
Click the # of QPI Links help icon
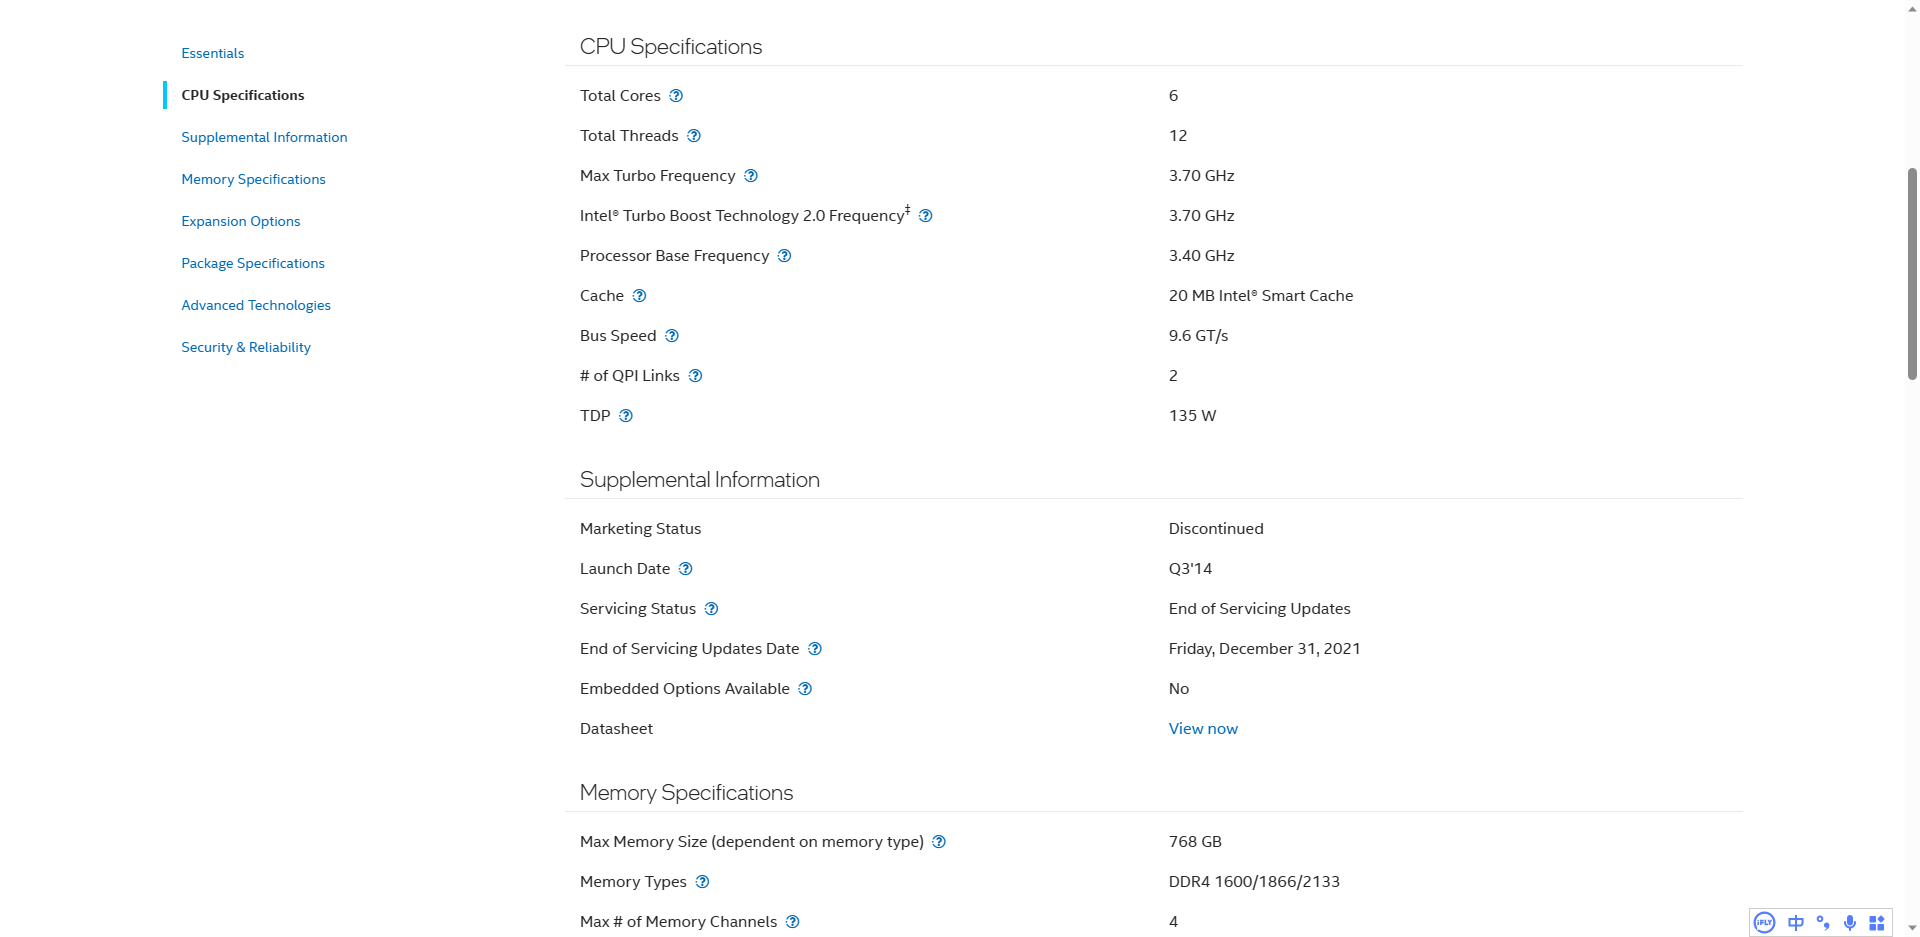point(696,376)
